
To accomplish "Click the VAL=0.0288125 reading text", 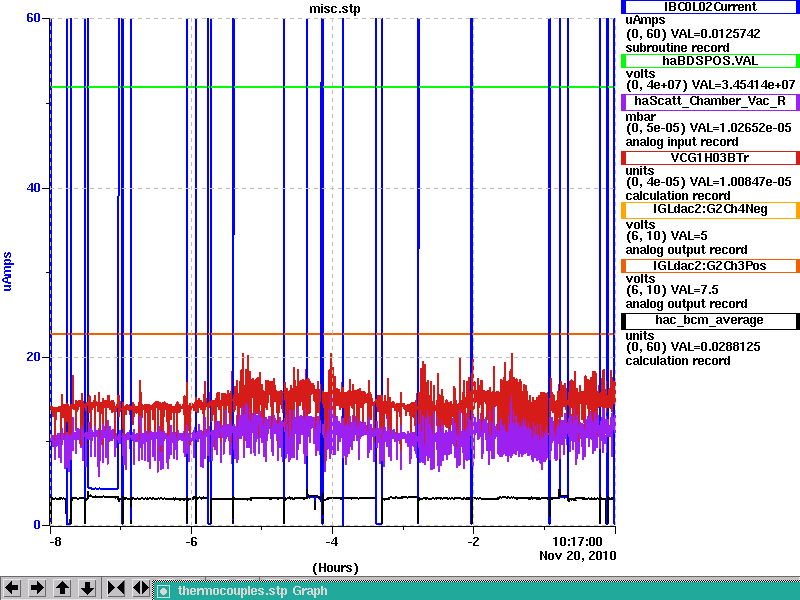I will (715, 347).
